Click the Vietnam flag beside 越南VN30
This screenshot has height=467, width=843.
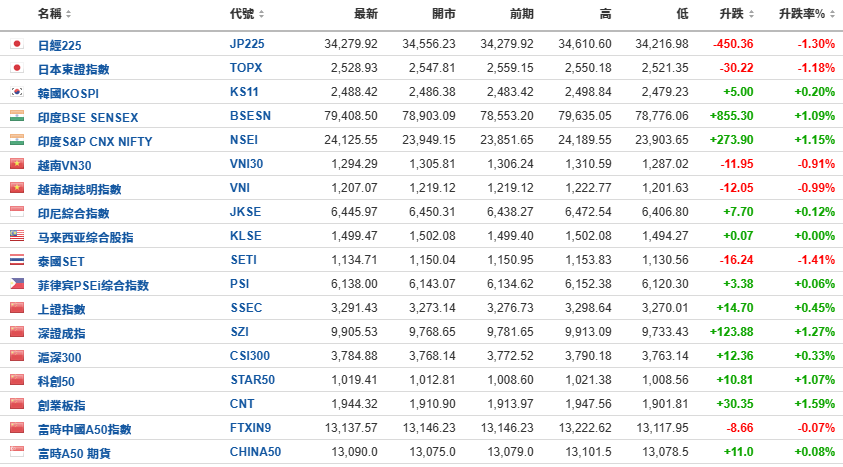click(16, 164)
